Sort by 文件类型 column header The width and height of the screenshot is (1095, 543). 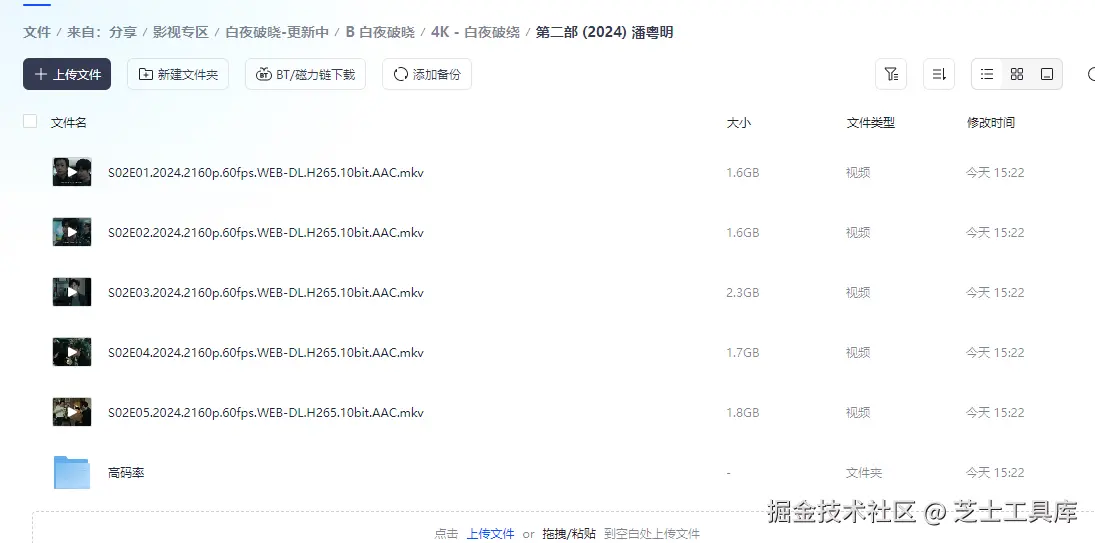point(871,123)
